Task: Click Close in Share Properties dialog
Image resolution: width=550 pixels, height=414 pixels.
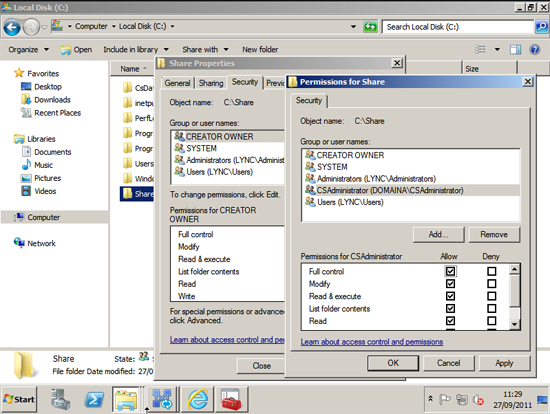Action: pos(261,366)
